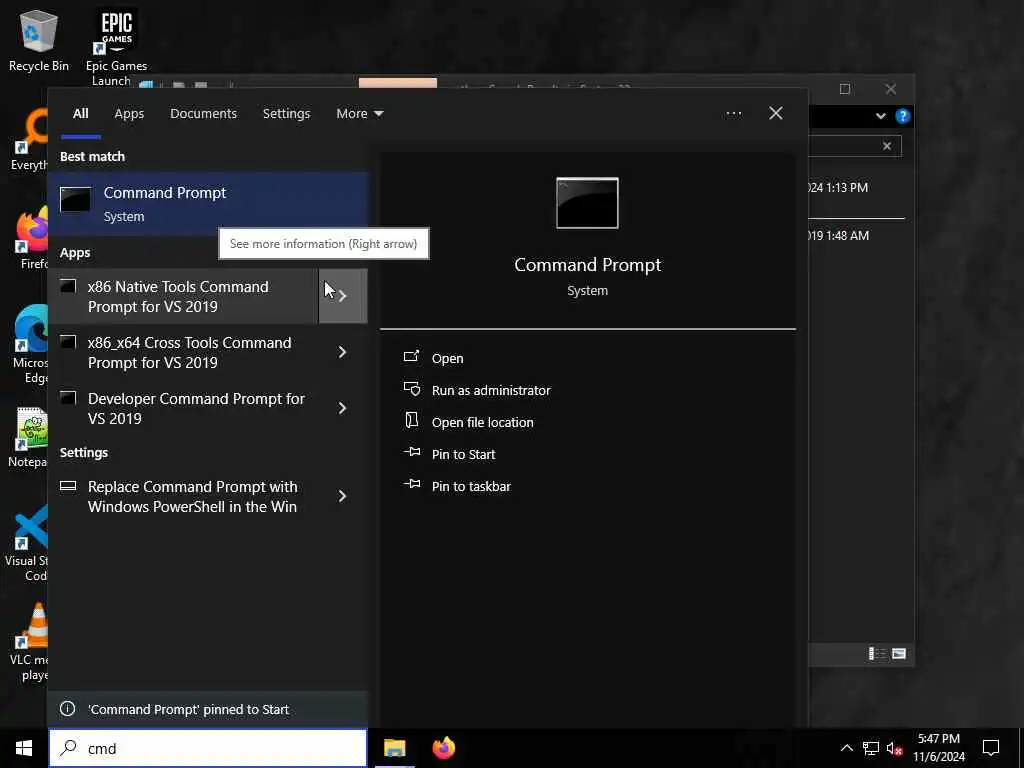This screenshot has width=1024, height=768.
Task: Open the network status tray icon
Action: click(x=870, y=748)
